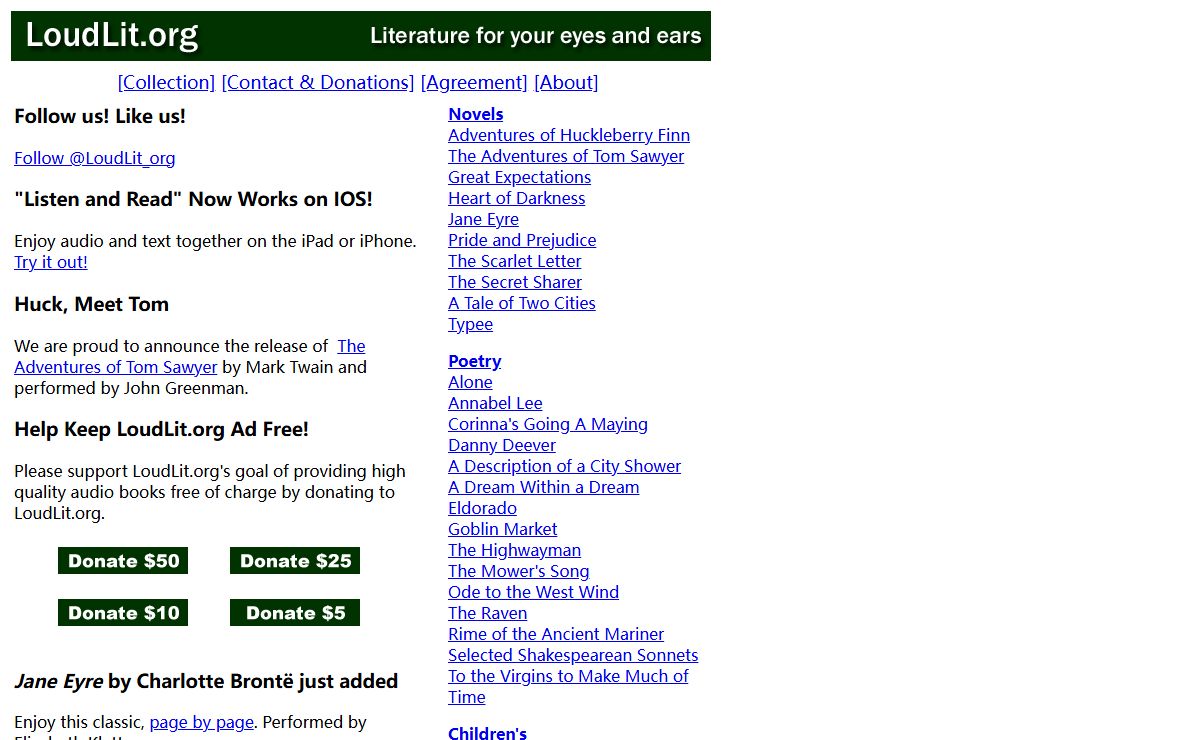This screenshot has width=1200, height=740.
Task: Open the Children's category heading
Action: [488, 733]
